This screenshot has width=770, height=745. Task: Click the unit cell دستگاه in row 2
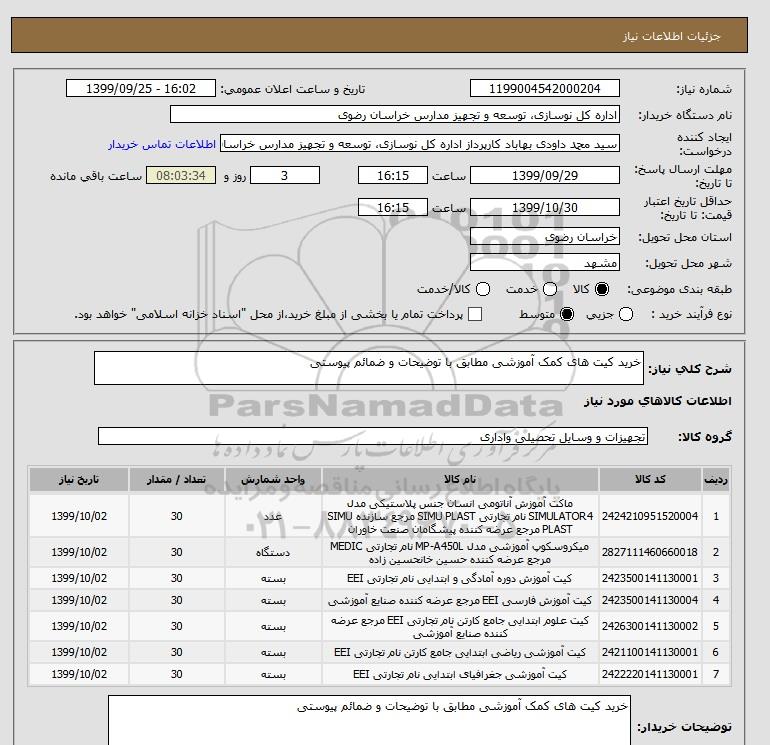tap(273, 552)
